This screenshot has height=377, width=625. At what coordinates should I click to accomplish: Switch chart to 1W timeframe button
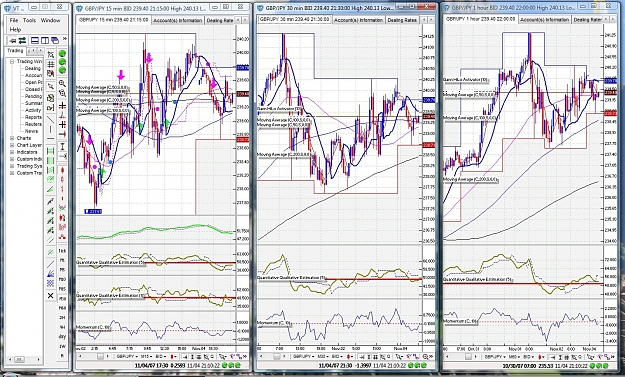tap(62, 346)
